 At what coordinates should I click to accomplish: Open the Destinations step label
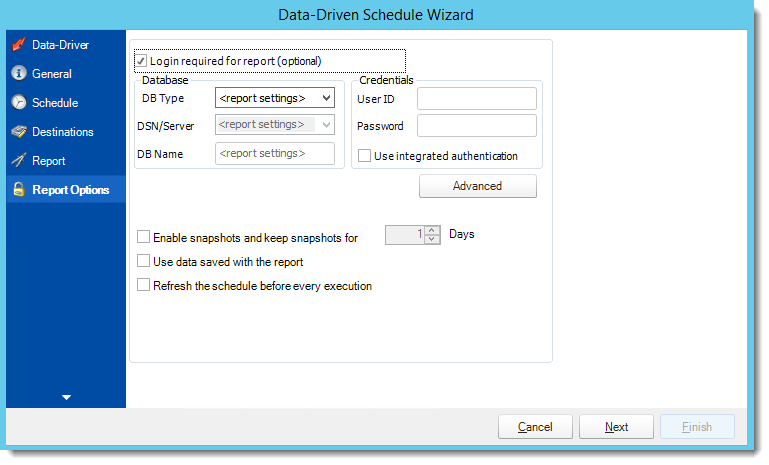(x=62, y=131)
